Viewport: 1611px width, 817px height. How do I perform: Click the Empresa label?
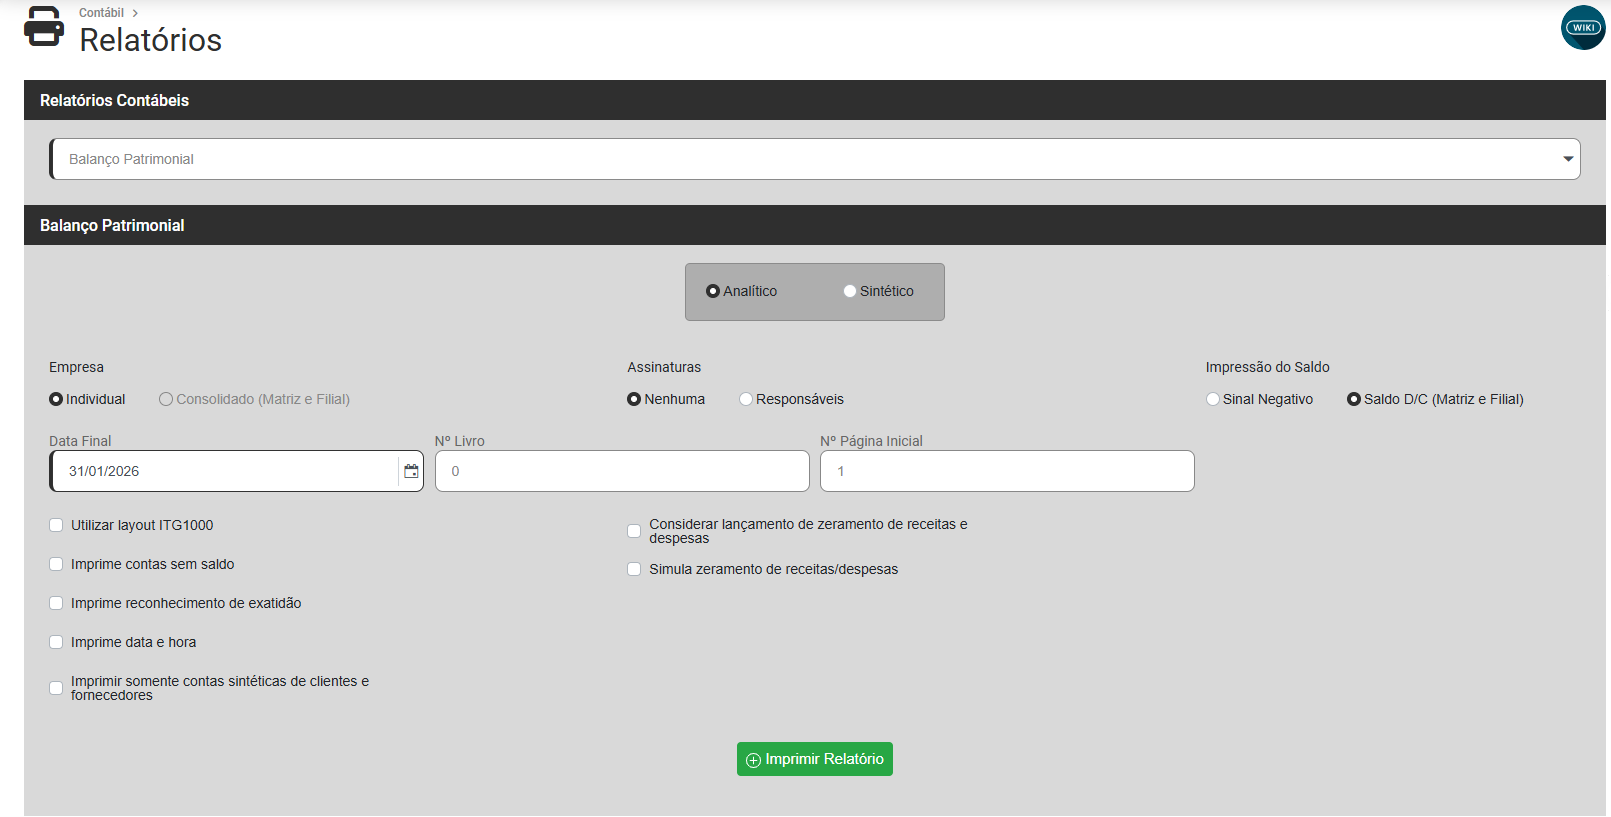click(x=76, y=367)
